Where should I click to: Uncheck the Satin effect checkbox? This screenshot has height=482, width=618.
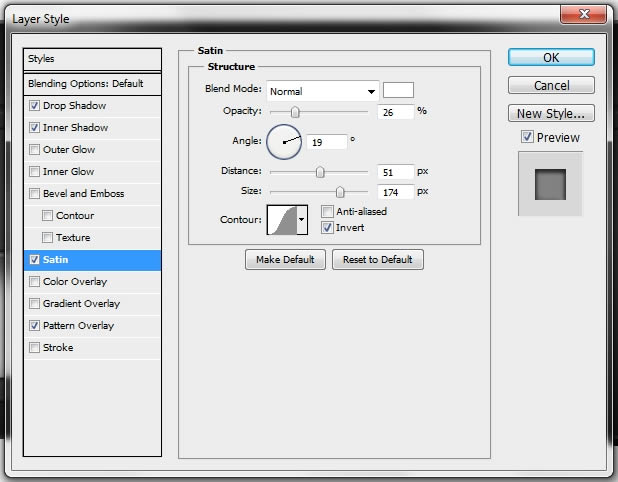pos(34,260)
